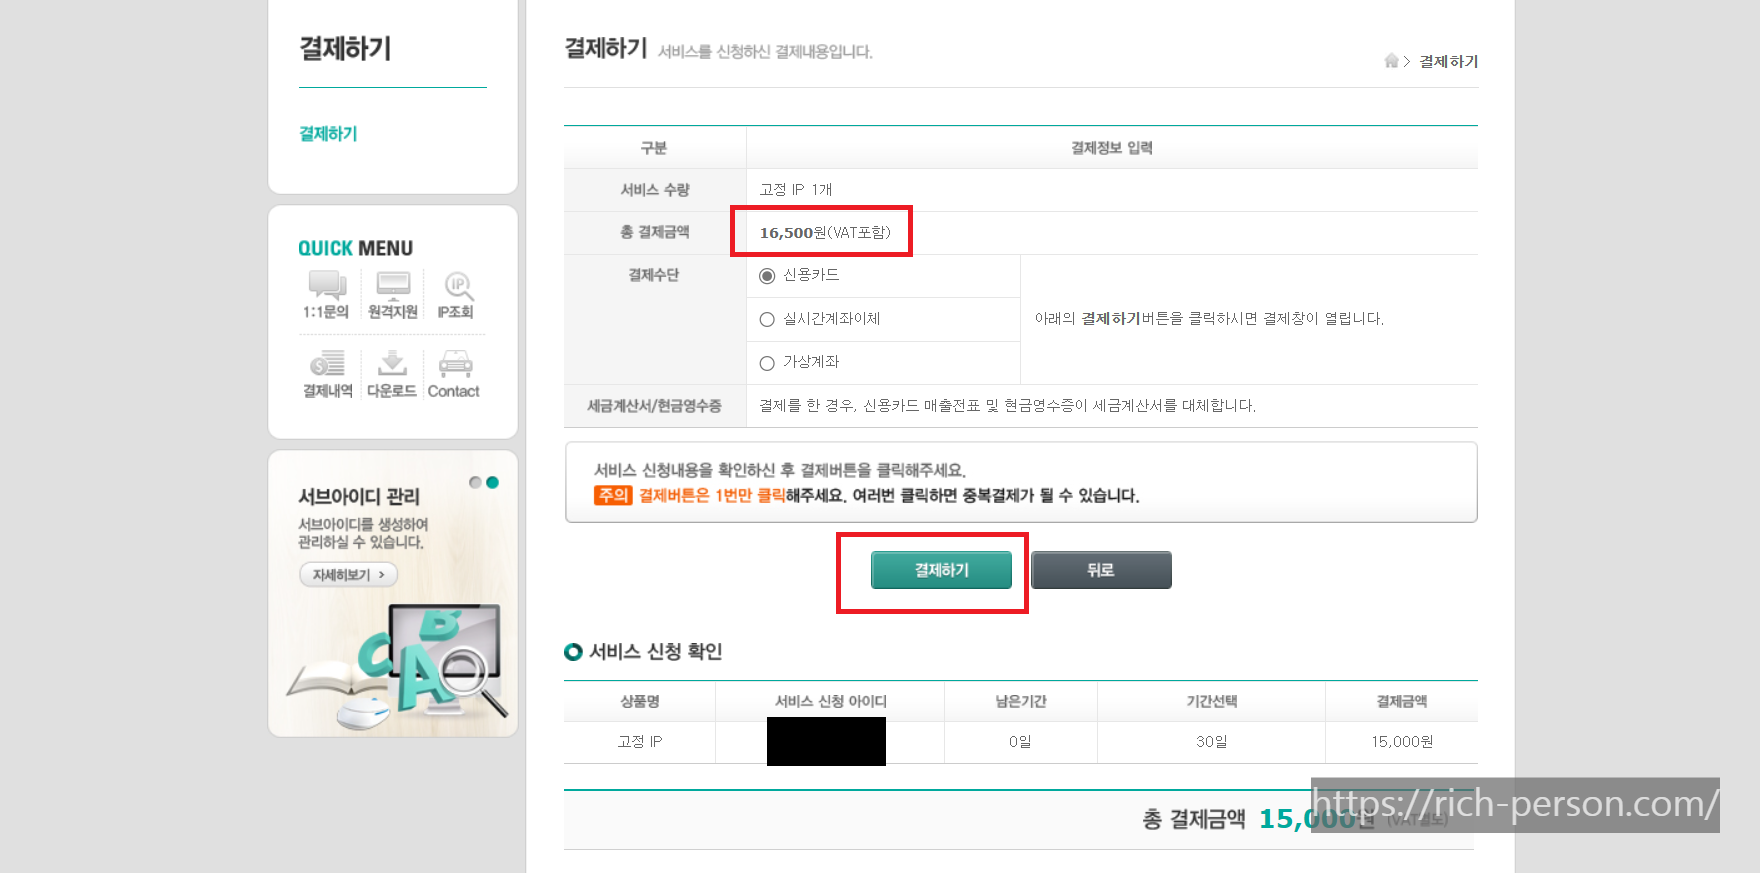Click the QUICK MENU heading

point(355,248)
